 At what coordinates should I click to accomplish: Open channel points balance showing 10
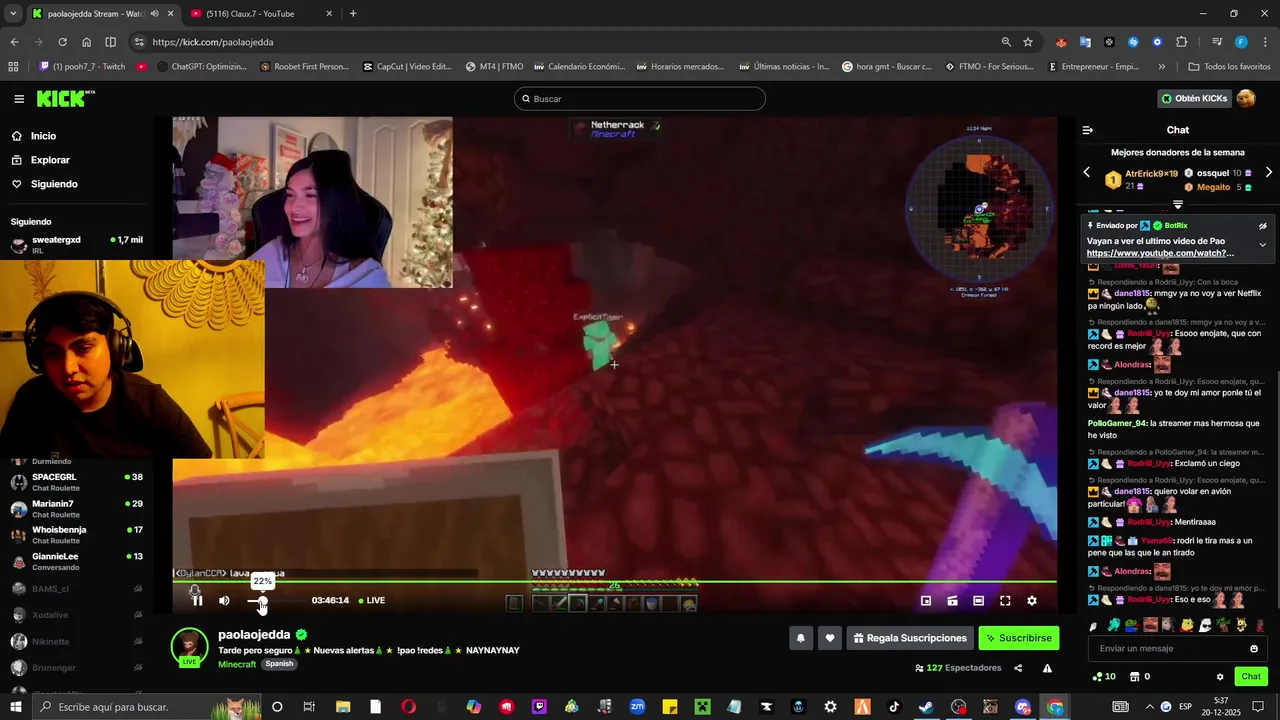click(x=1104, y=677)
